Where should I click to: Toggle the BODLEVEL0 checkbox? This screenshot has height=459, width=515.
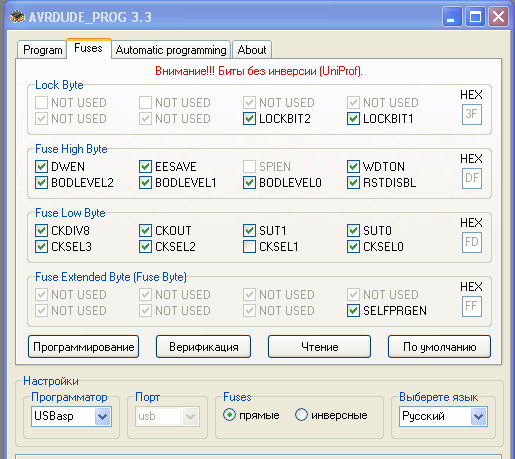click(x=249, y=183)
